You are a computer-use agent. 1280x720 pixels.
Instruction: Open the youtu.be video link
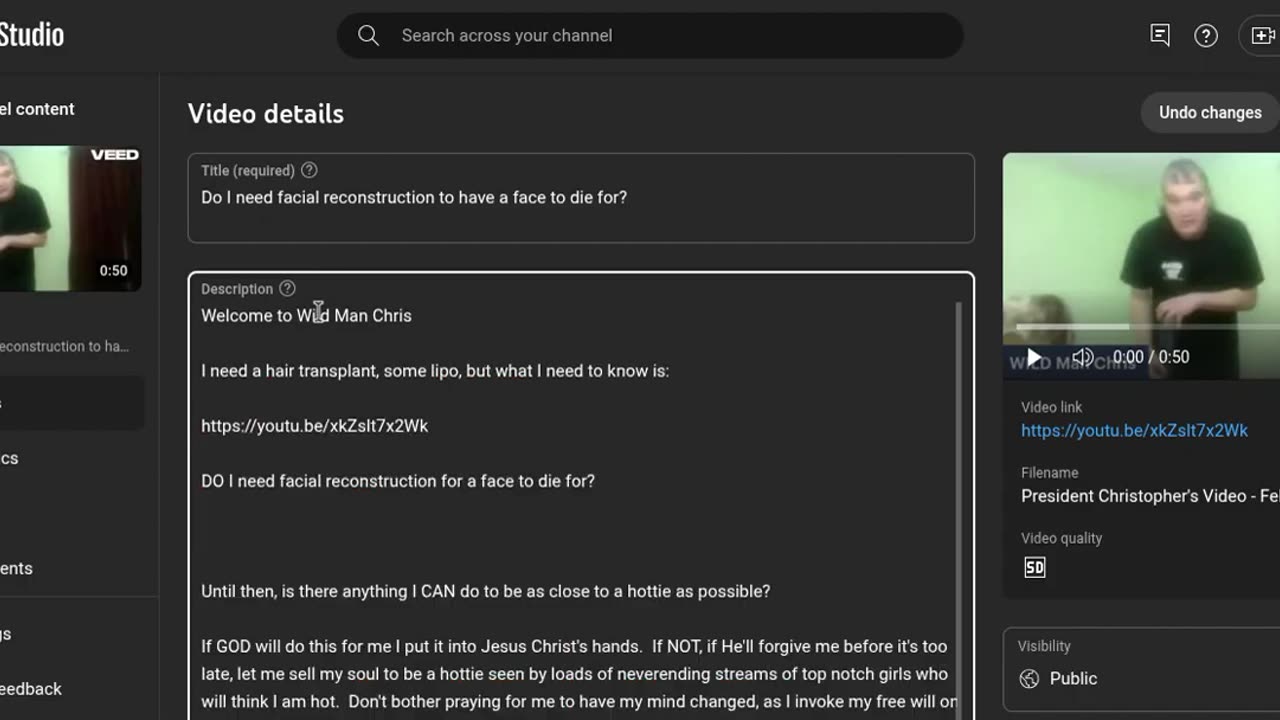click(1134, 430)
